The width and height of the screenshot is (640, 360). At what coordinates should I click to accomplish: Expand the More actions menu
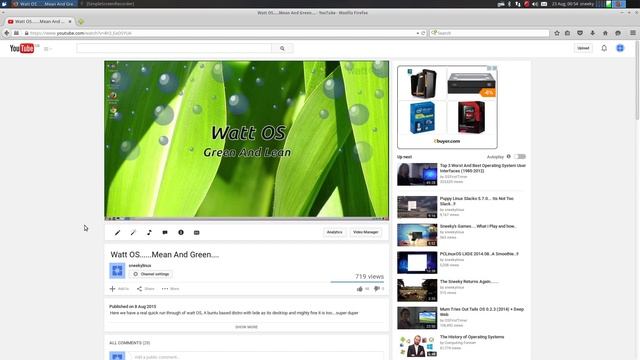pos(170,289)
